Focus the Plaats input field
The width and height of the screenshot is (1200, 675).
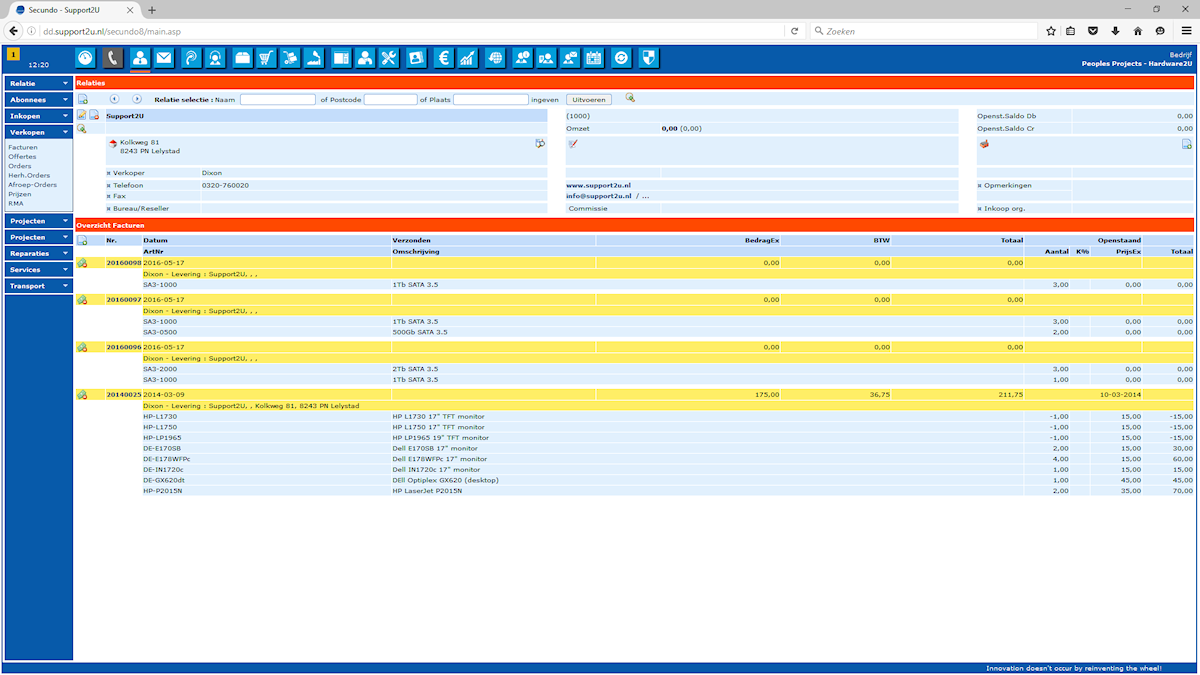491,100
